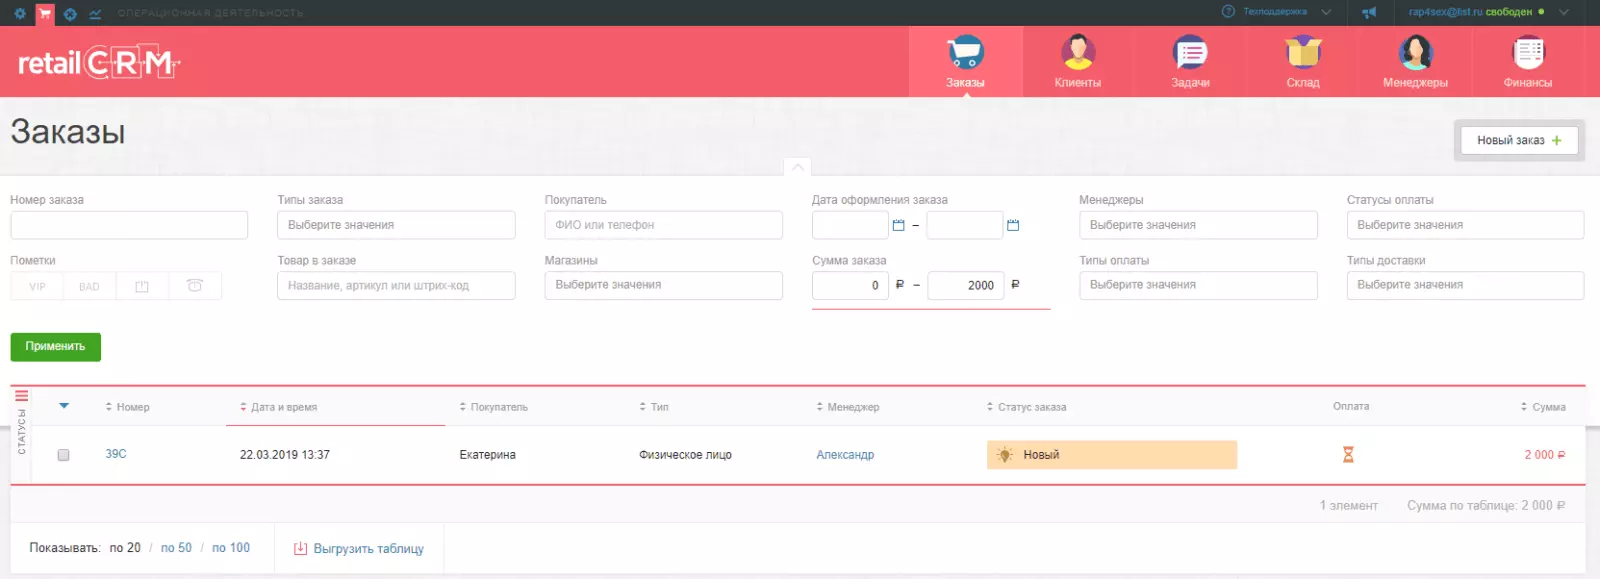Create order with Новый заказ button
The height and width of the screenshot is (579, 1600).
1519,140
